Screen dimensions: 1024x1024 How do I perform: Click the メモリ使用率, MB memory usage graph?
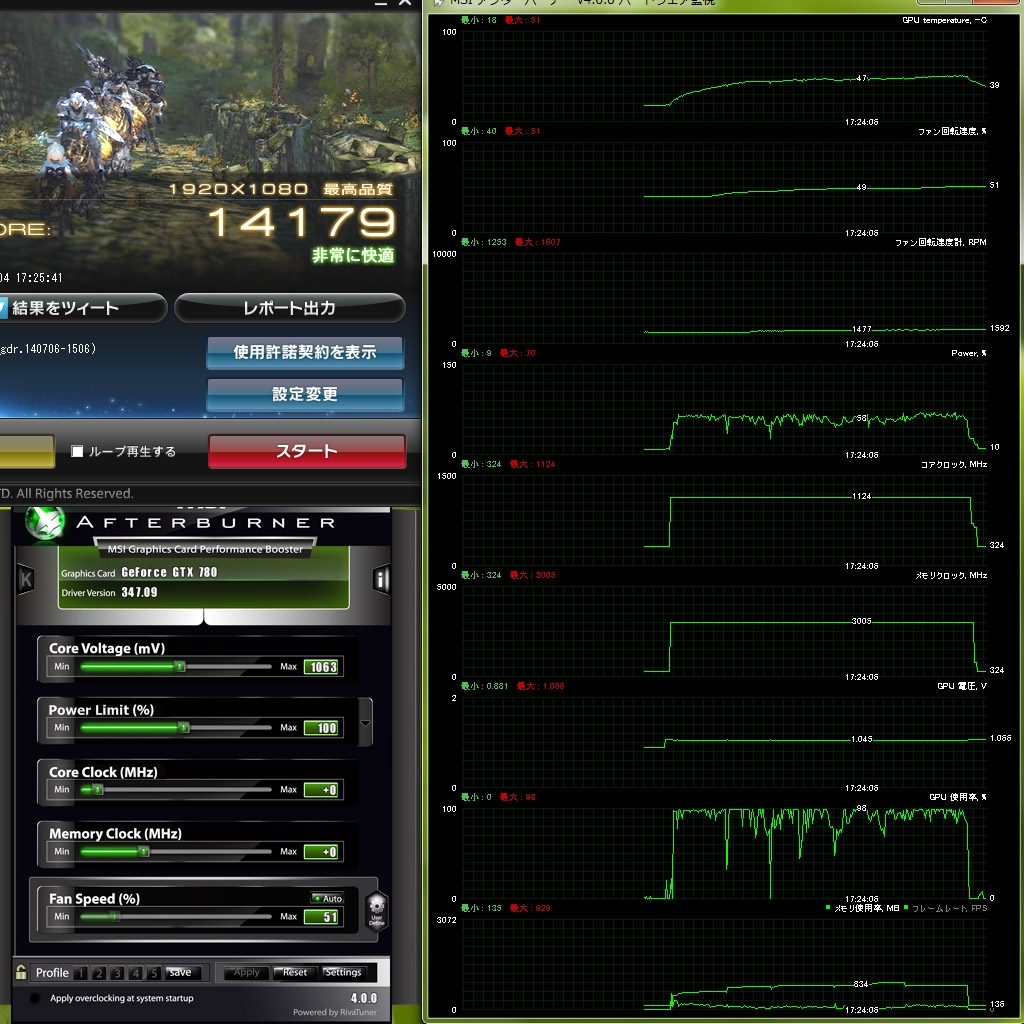coord(724,965)
